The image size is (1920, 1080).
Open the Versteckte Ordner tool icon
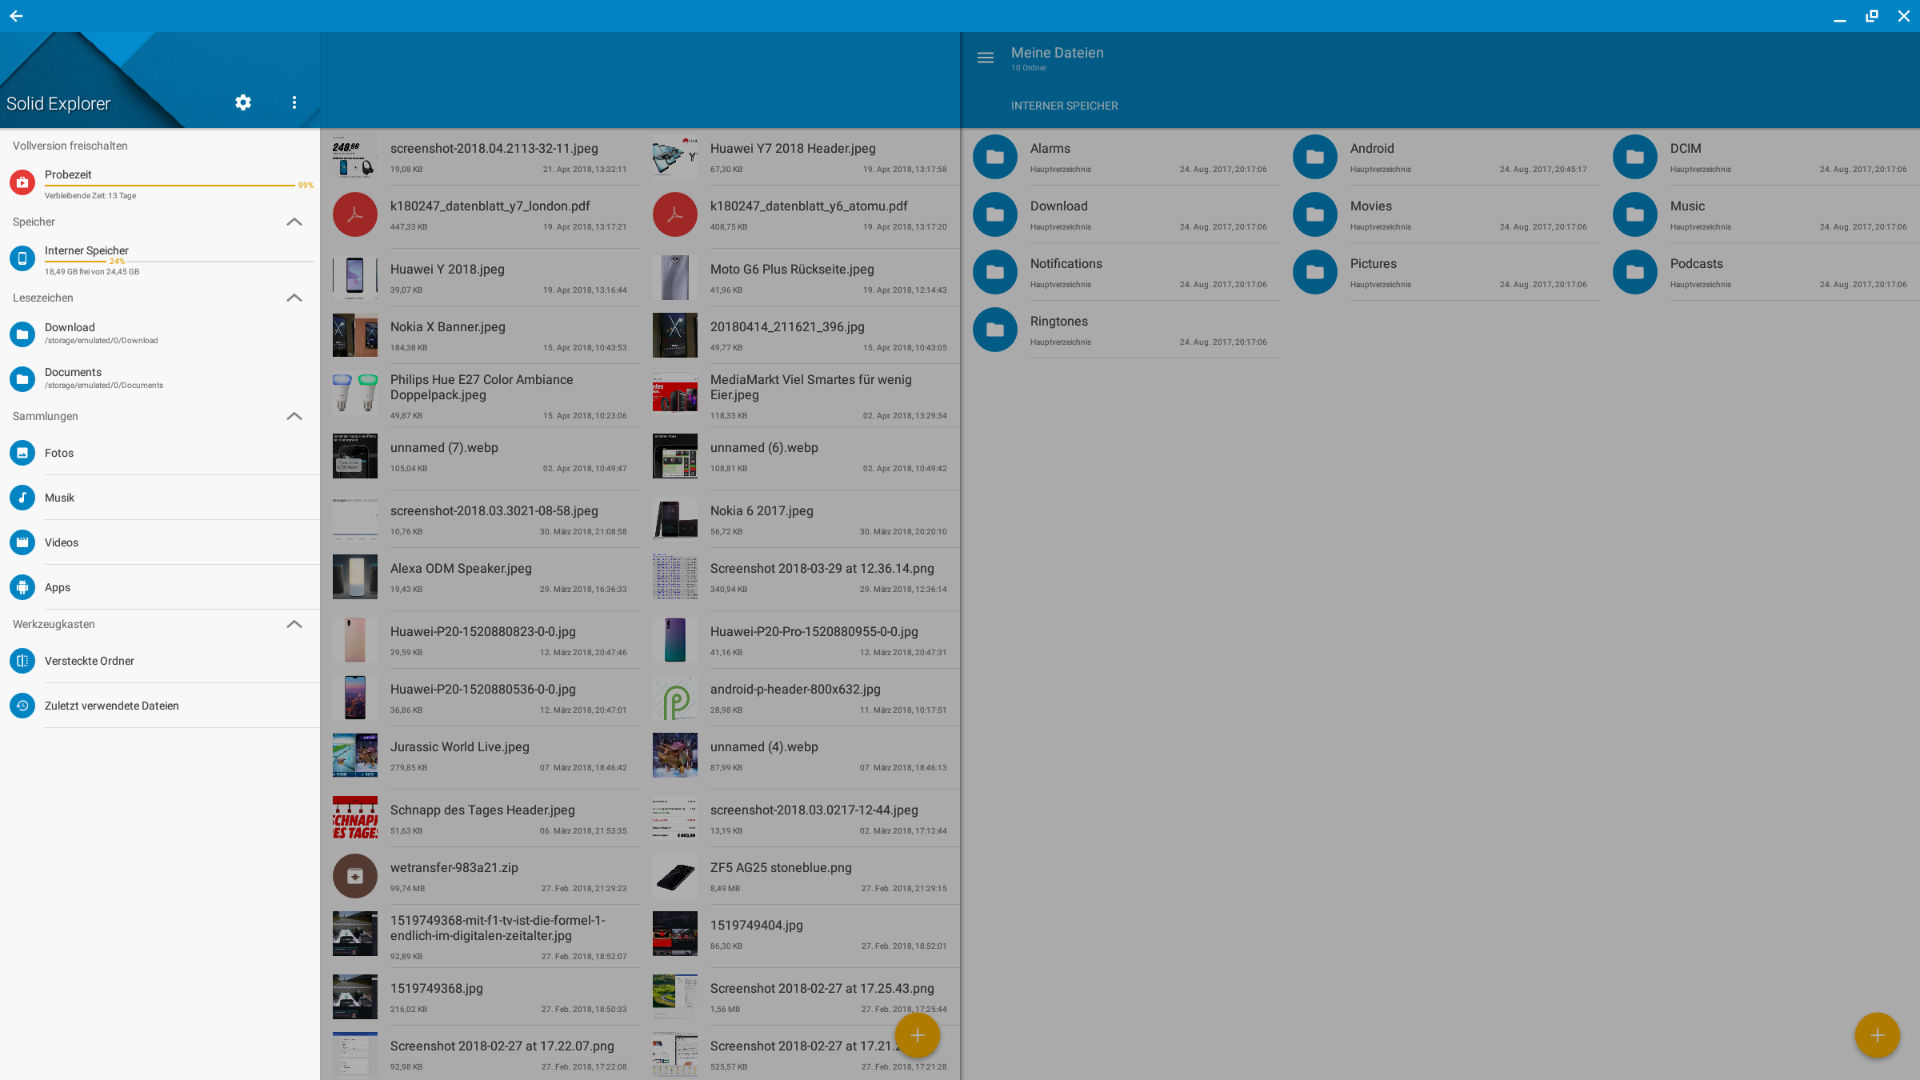[x=22, y=661]
